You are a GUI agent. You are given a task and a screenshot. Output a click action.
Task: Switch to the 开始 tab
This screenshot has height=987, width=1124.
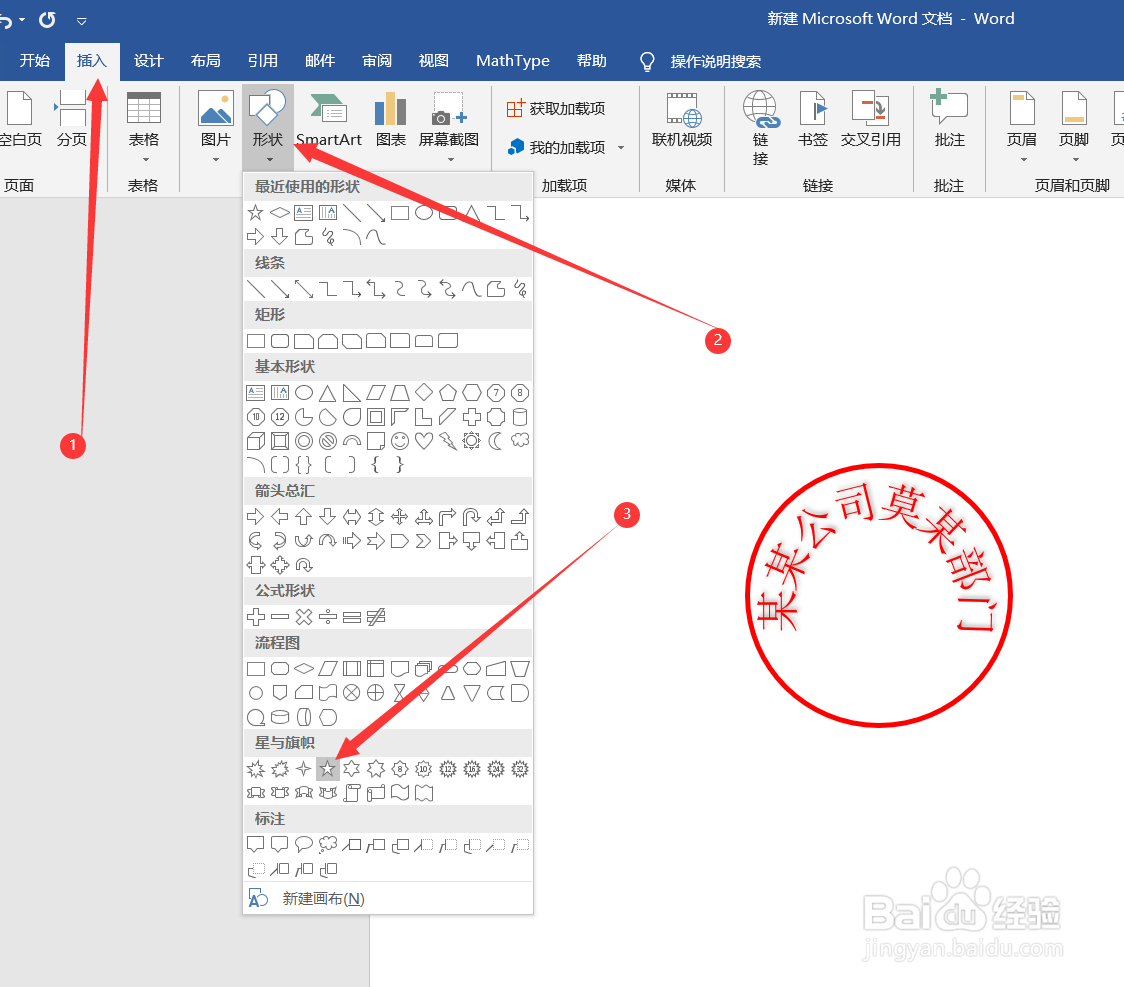[34, 61]
